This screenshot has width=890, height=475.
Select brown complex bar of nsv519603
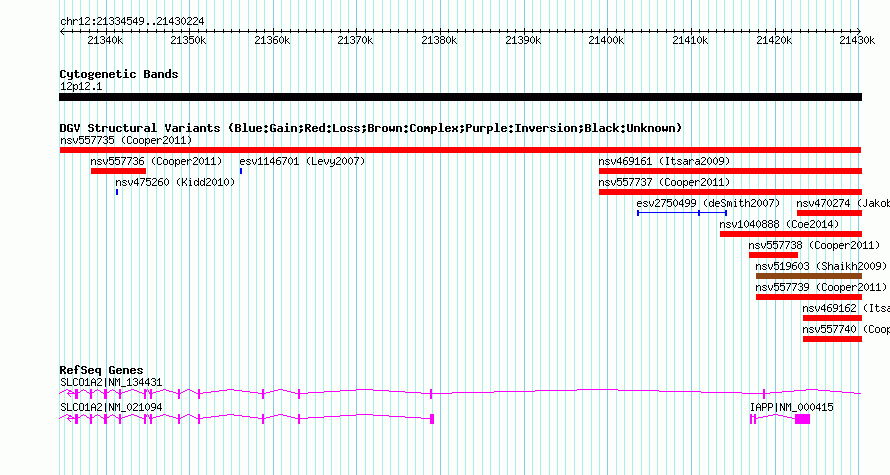809,276
